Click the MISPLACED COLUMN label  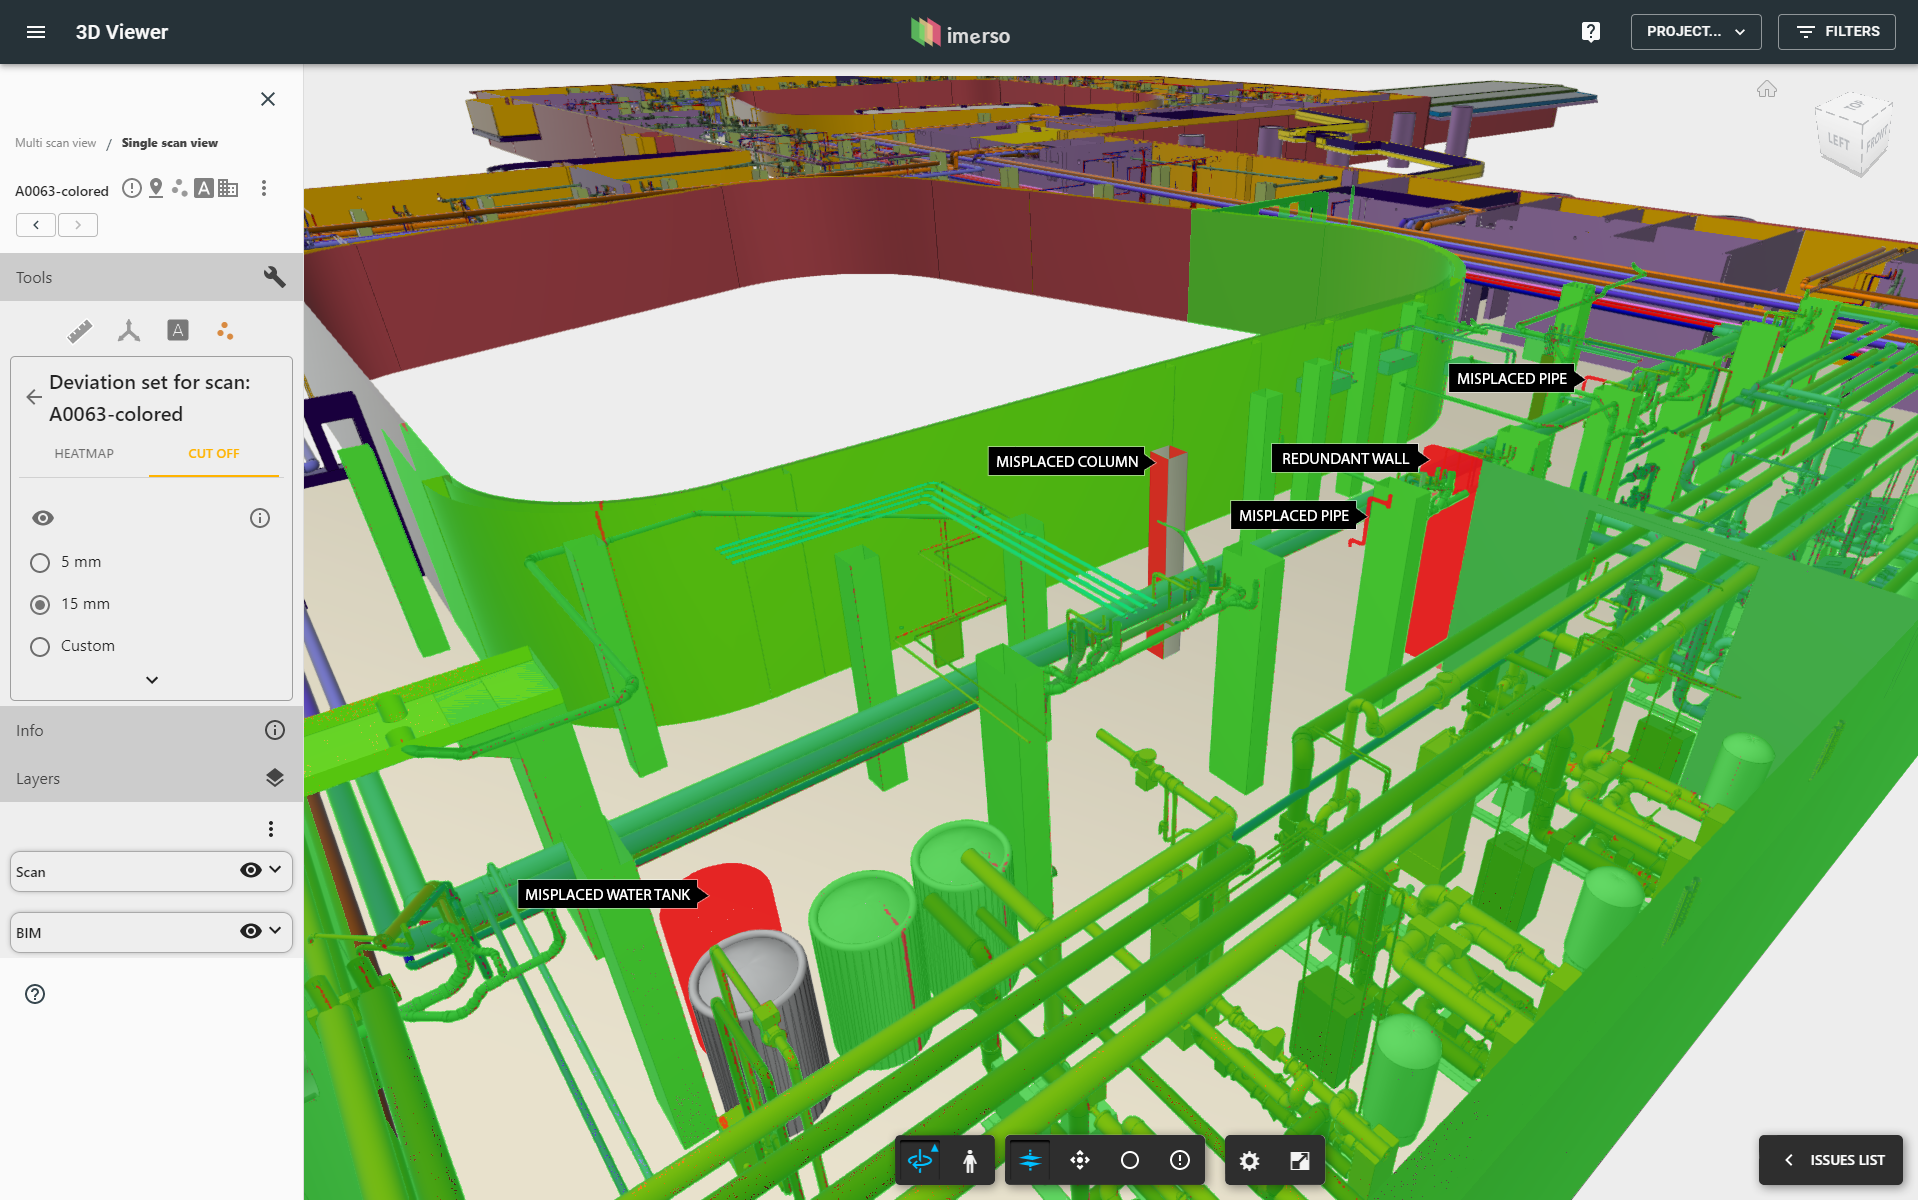coord(1067,461)
